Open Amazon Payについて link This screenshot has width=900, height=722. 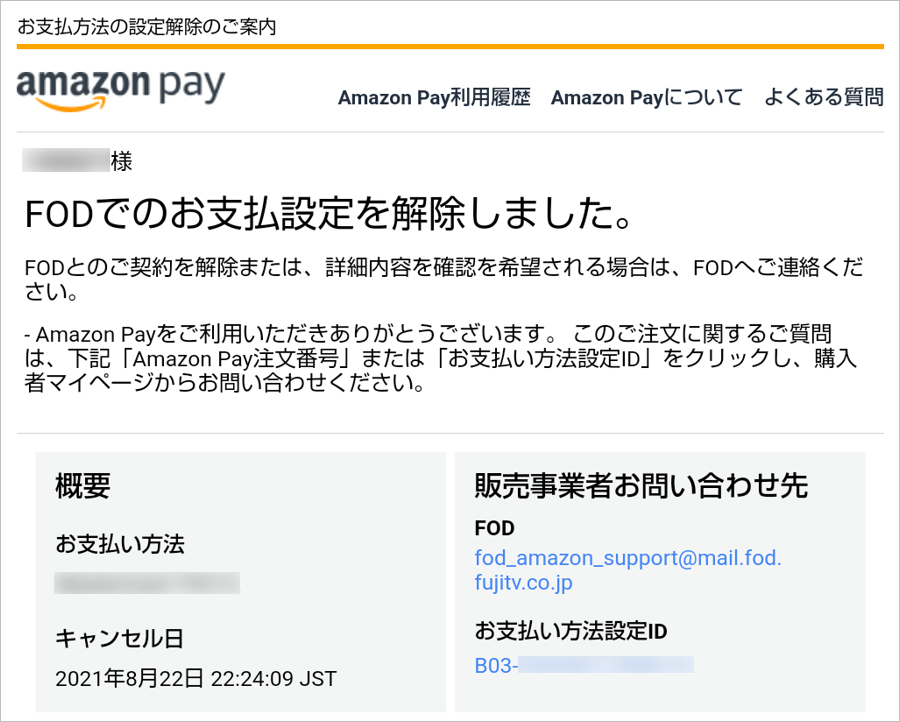(647, 98)
